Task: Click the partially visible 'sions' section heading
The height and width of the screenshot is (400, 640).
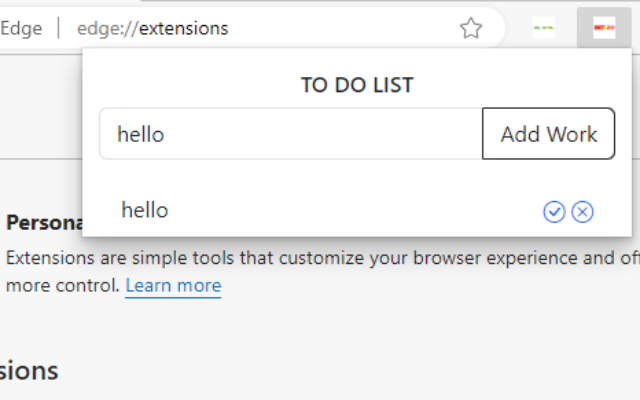Action: pos(29,370)
